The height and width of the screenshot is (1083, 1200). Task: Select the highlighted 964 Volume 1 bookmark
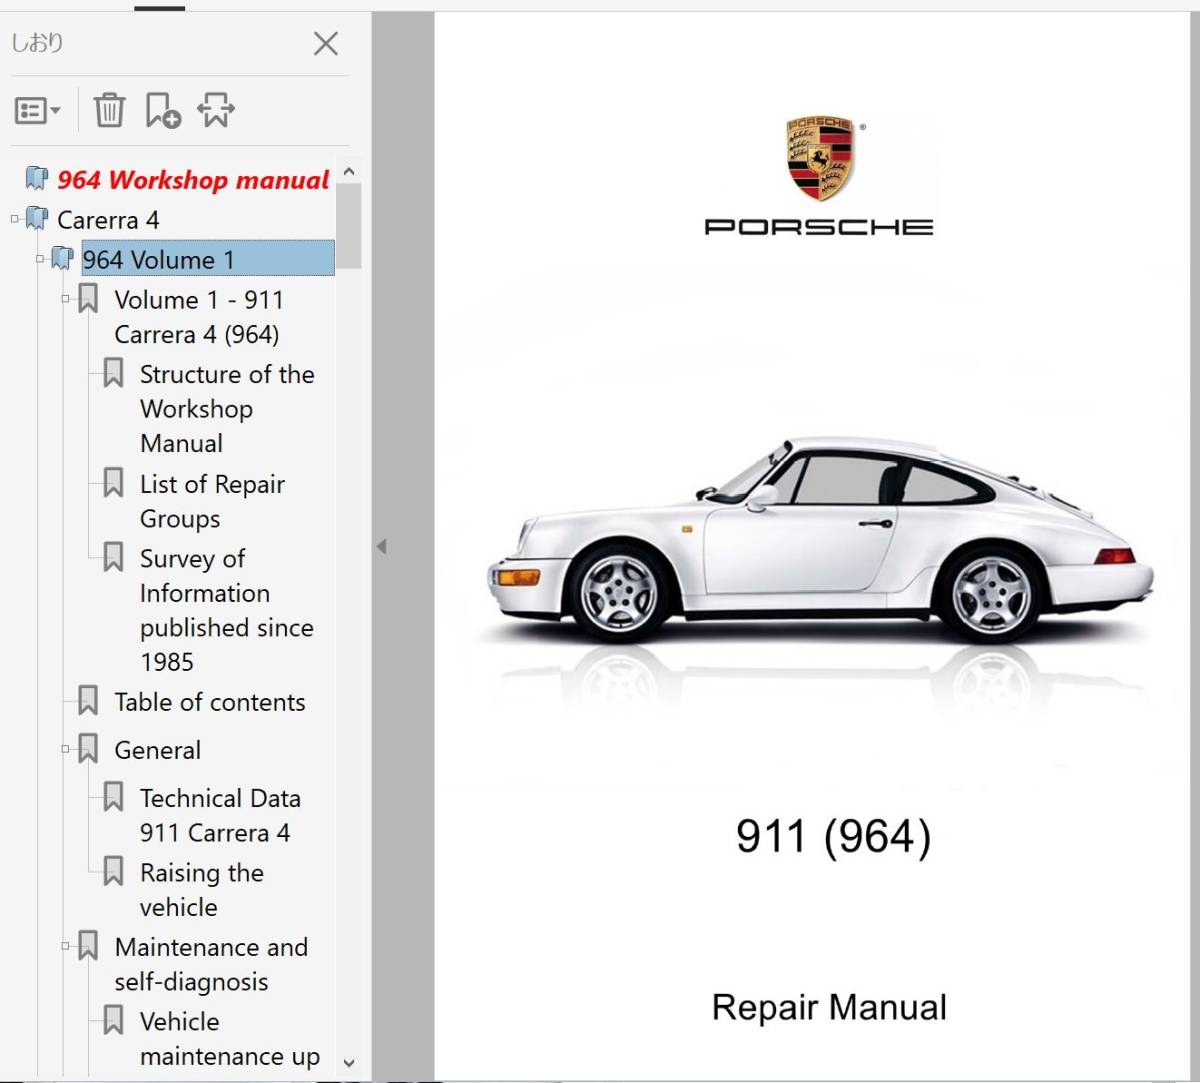(208, 259)
